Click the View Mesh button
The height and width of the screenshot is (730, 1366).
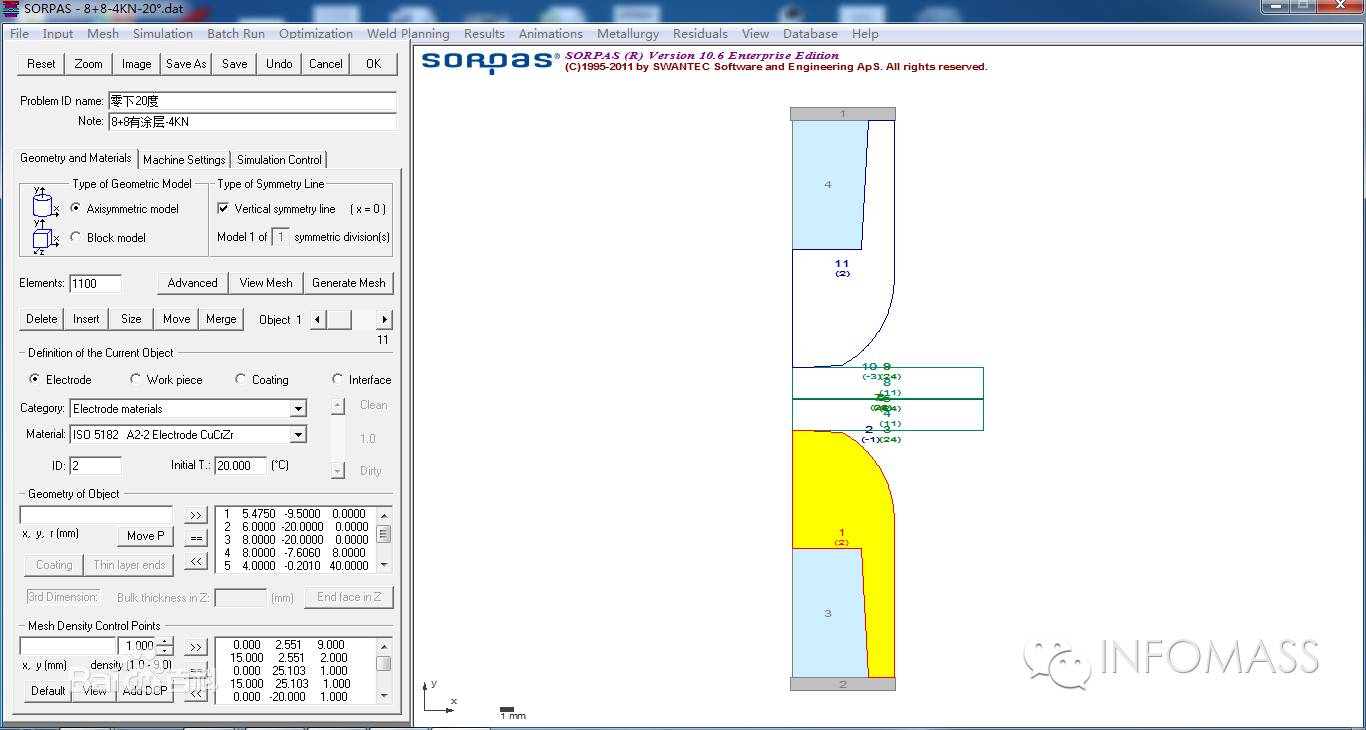click(x=266, y=283)
